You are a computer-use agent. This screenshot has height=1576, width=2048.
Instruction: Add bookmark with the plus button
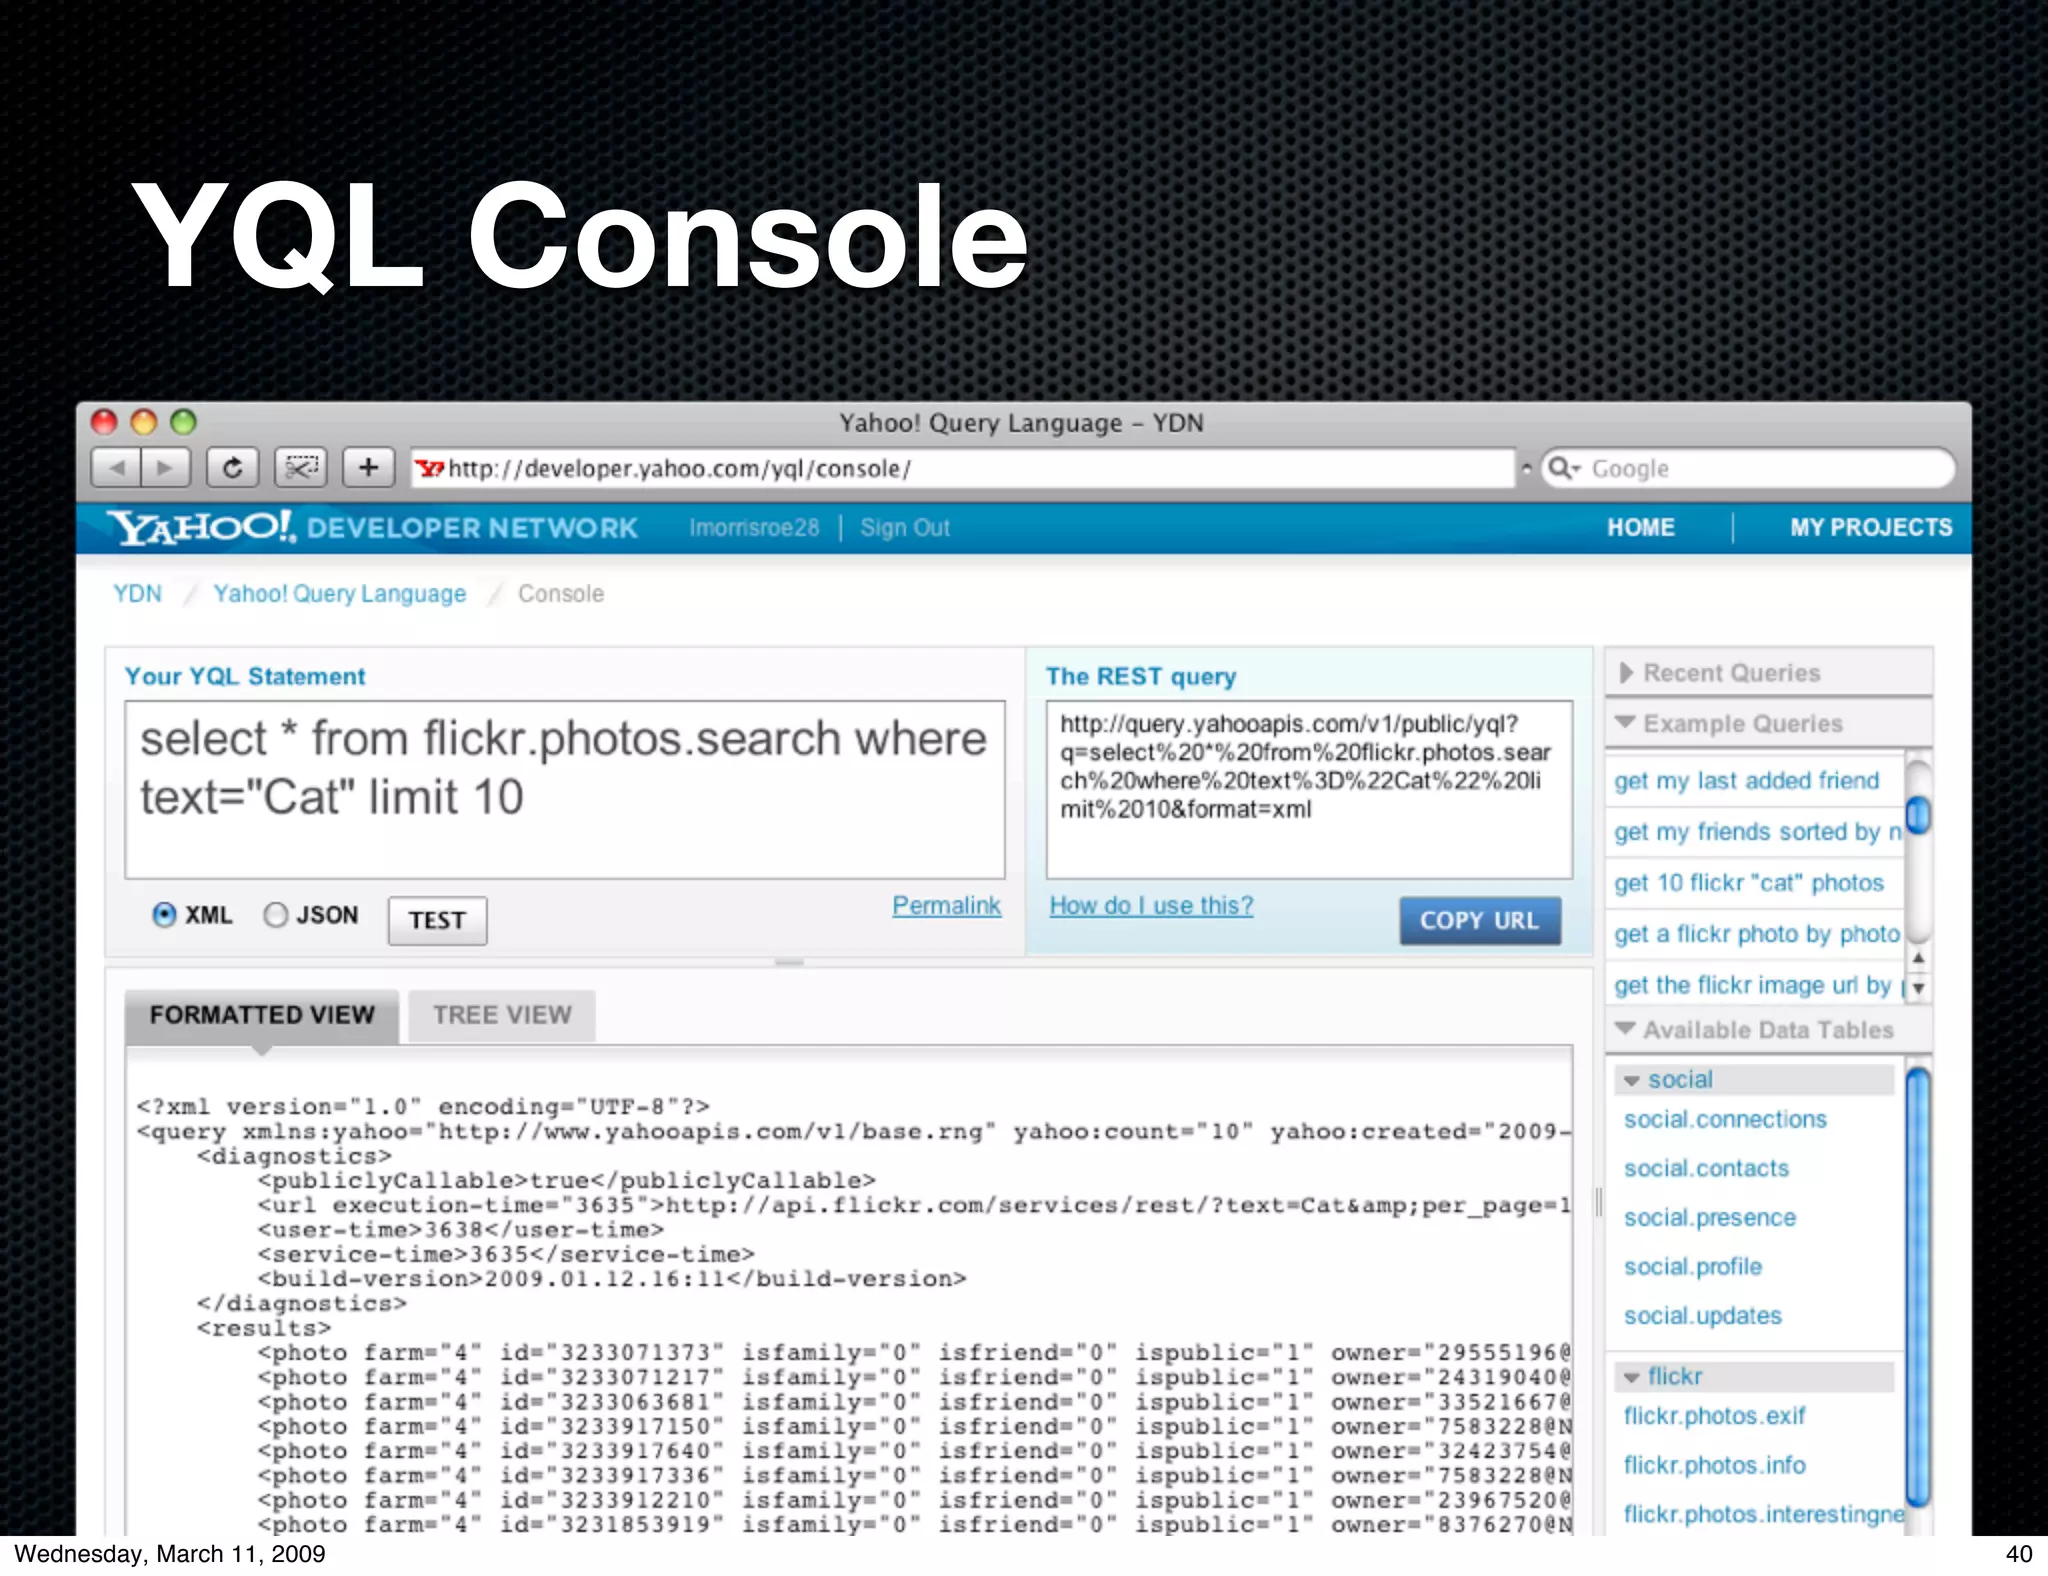click(368, 468)
